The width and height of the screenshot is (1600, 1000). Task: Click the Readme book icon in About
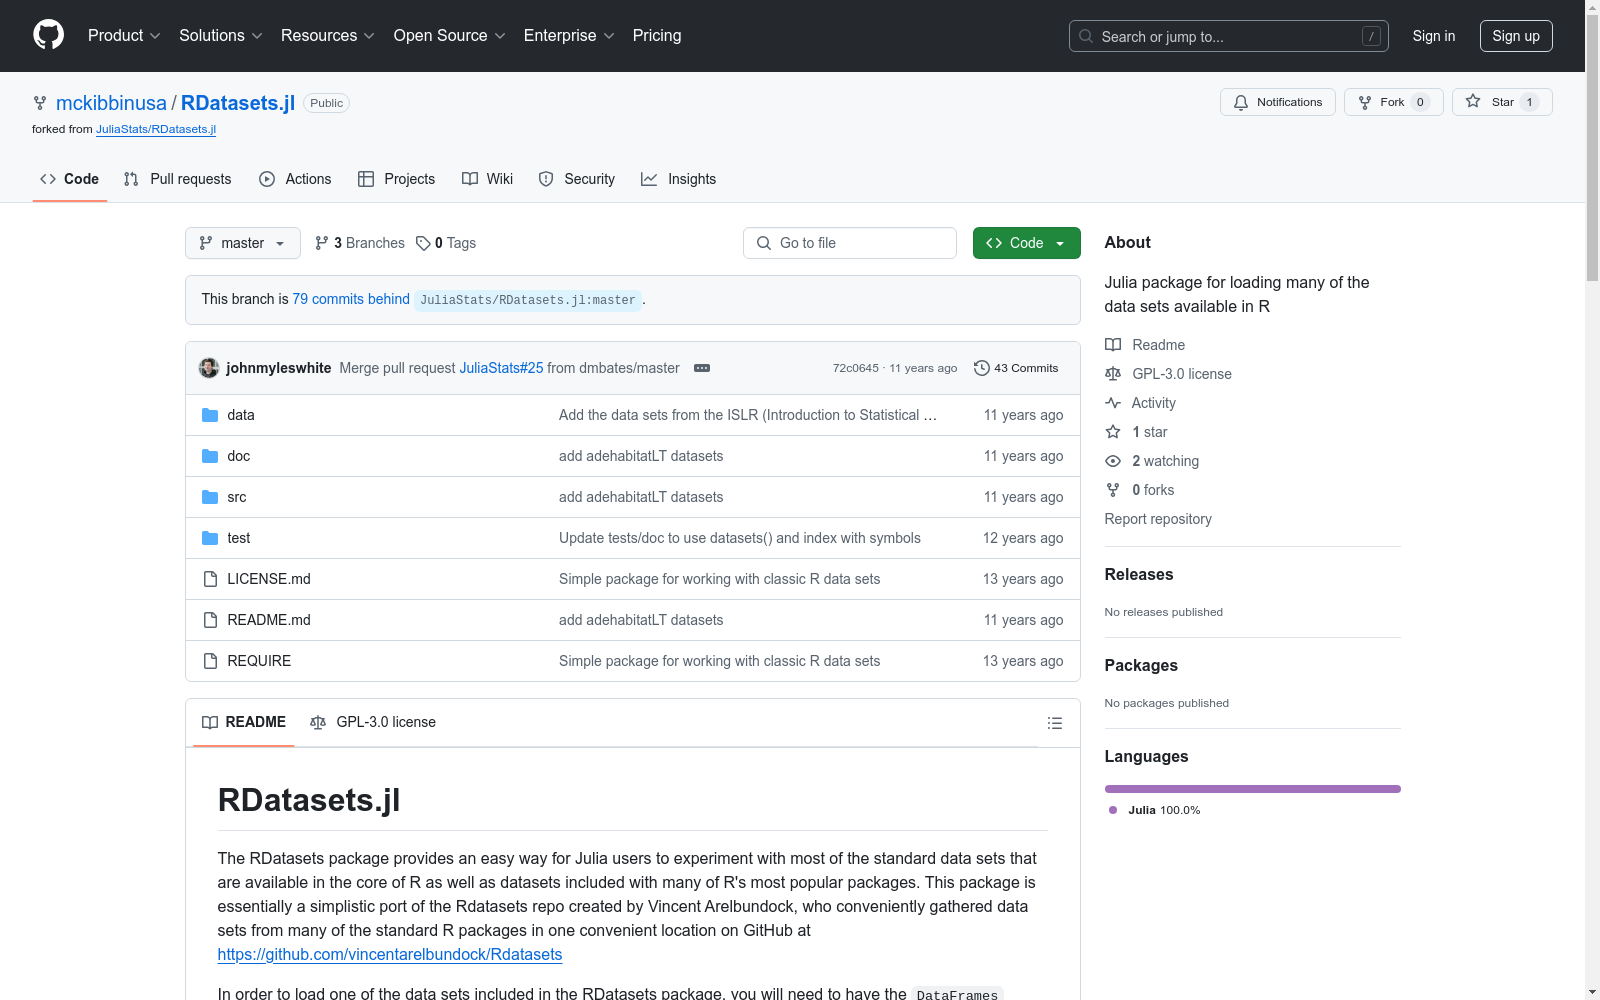[x=1113, y=345]
